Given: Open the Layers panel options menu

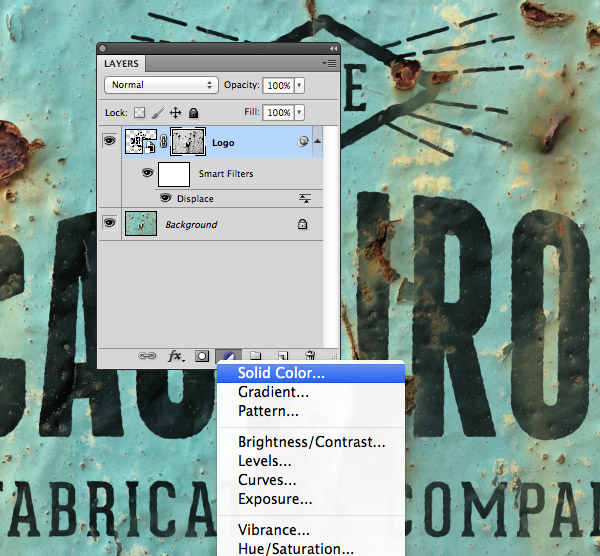Looking at the screenshot, I should [329, 63].
